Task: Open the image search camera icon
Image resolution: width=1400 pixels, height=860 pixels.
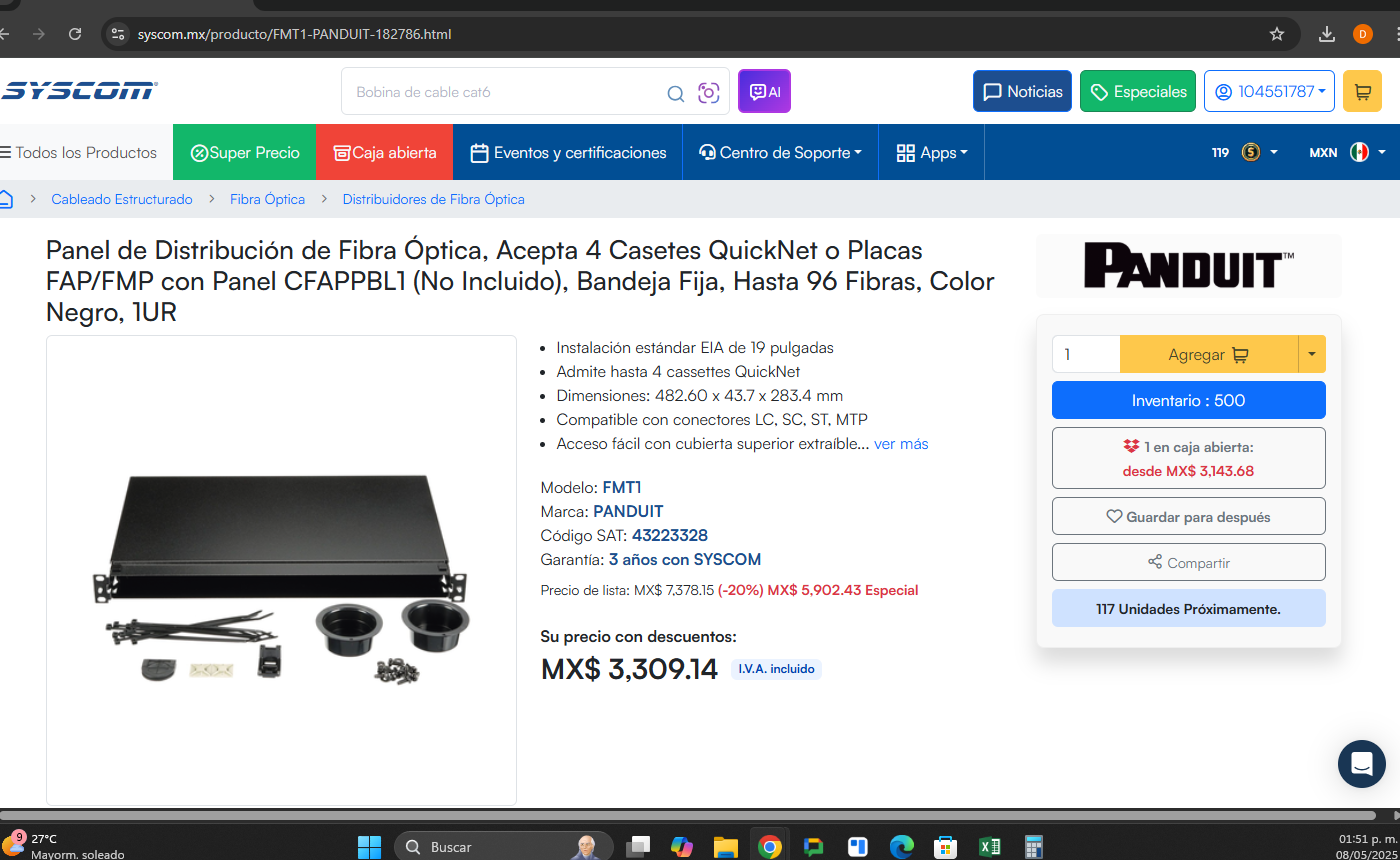Action: coord(708,93)
